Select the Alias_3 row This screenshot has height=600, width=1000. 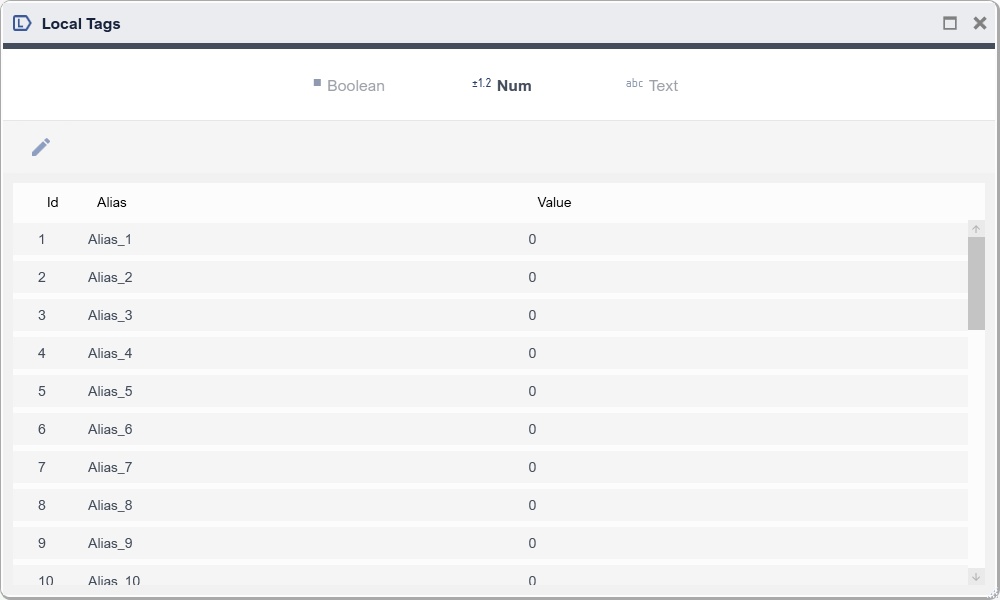110,315
